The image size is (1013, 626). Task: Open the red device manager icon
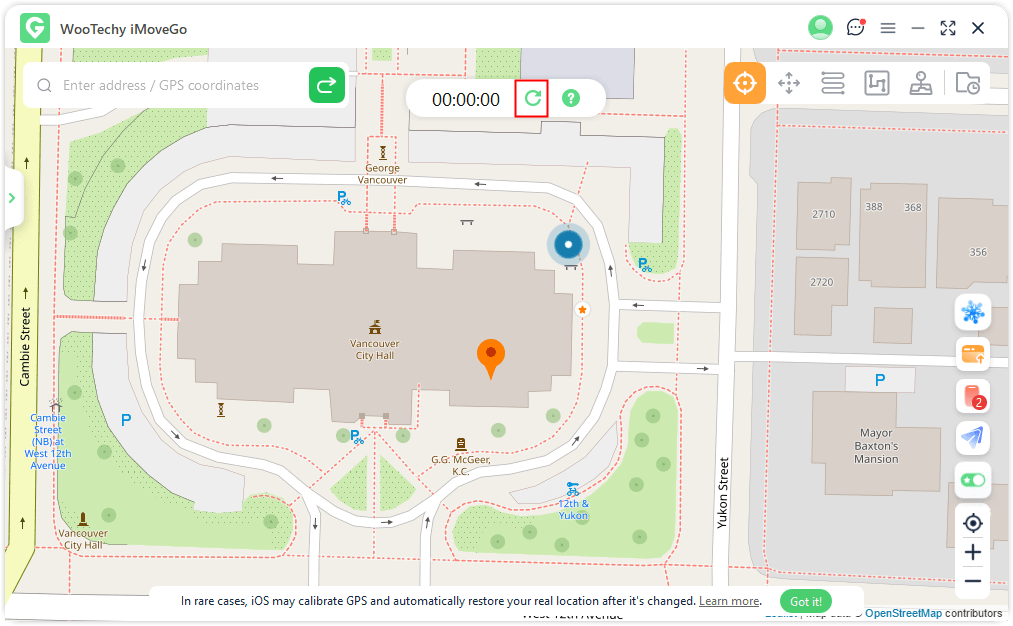coord(972,396)
